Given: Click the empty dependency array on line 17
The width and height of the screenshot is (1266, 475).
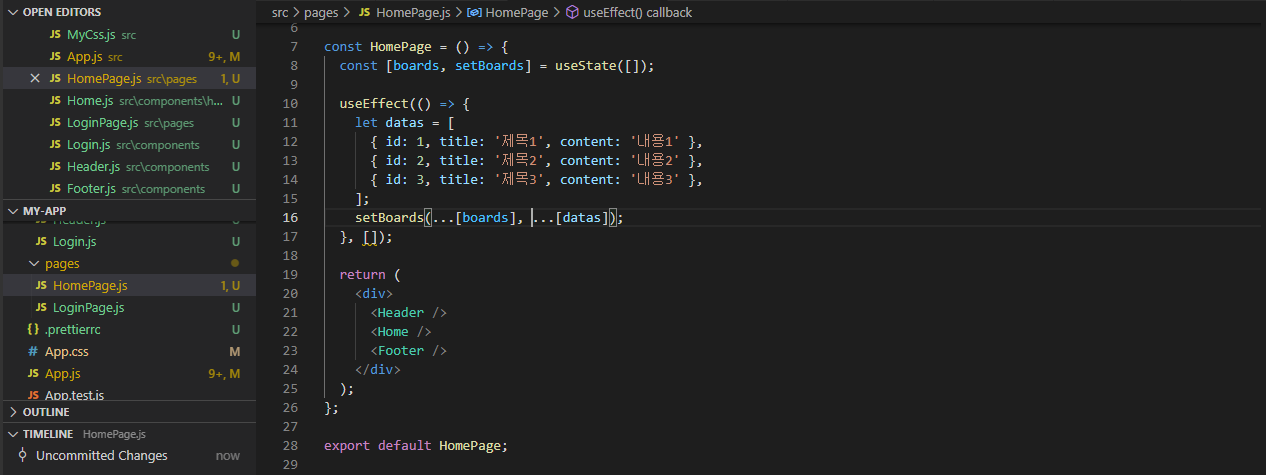Looking at the screenshot, I should click(370, 237).
